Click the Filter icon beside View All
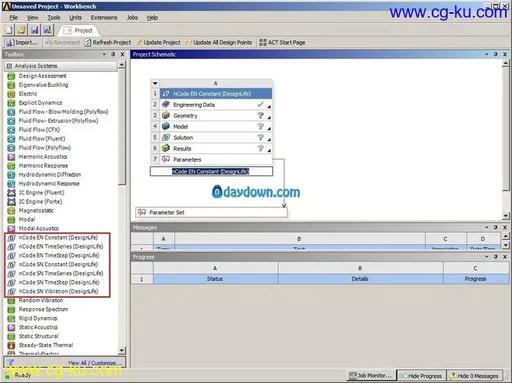Image resolution: width=512 pixels, height=383 pixels. pos(11,362)
